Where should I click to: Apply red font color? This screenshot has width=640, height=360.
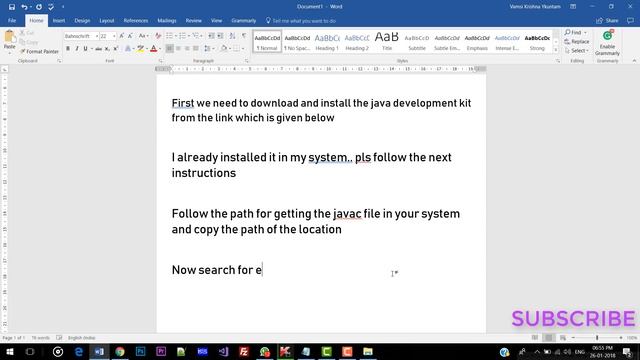(153, 49)
